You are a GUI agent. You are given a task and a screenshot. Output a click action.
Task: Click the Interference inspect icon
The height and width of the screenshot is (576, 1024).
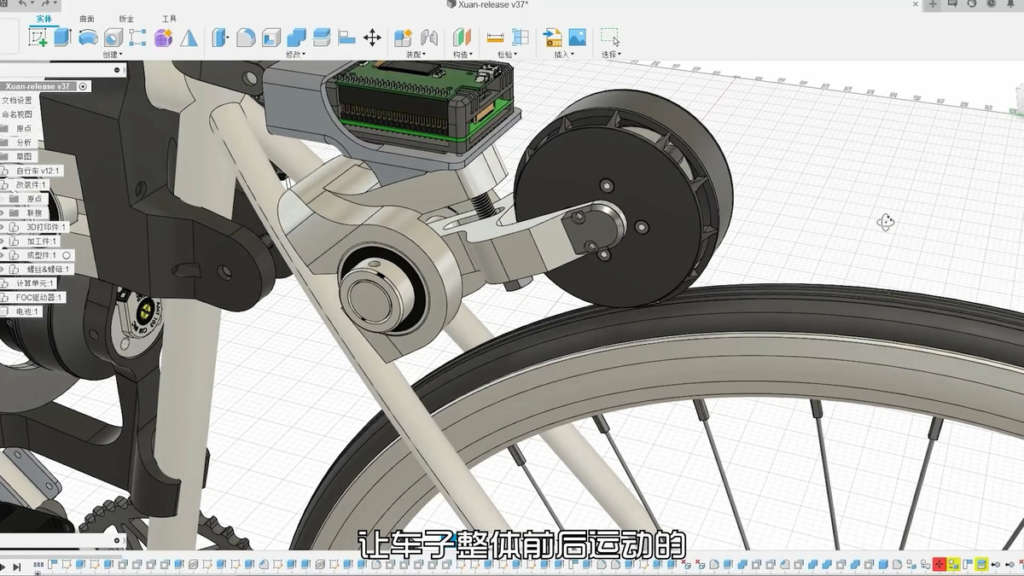520,37
